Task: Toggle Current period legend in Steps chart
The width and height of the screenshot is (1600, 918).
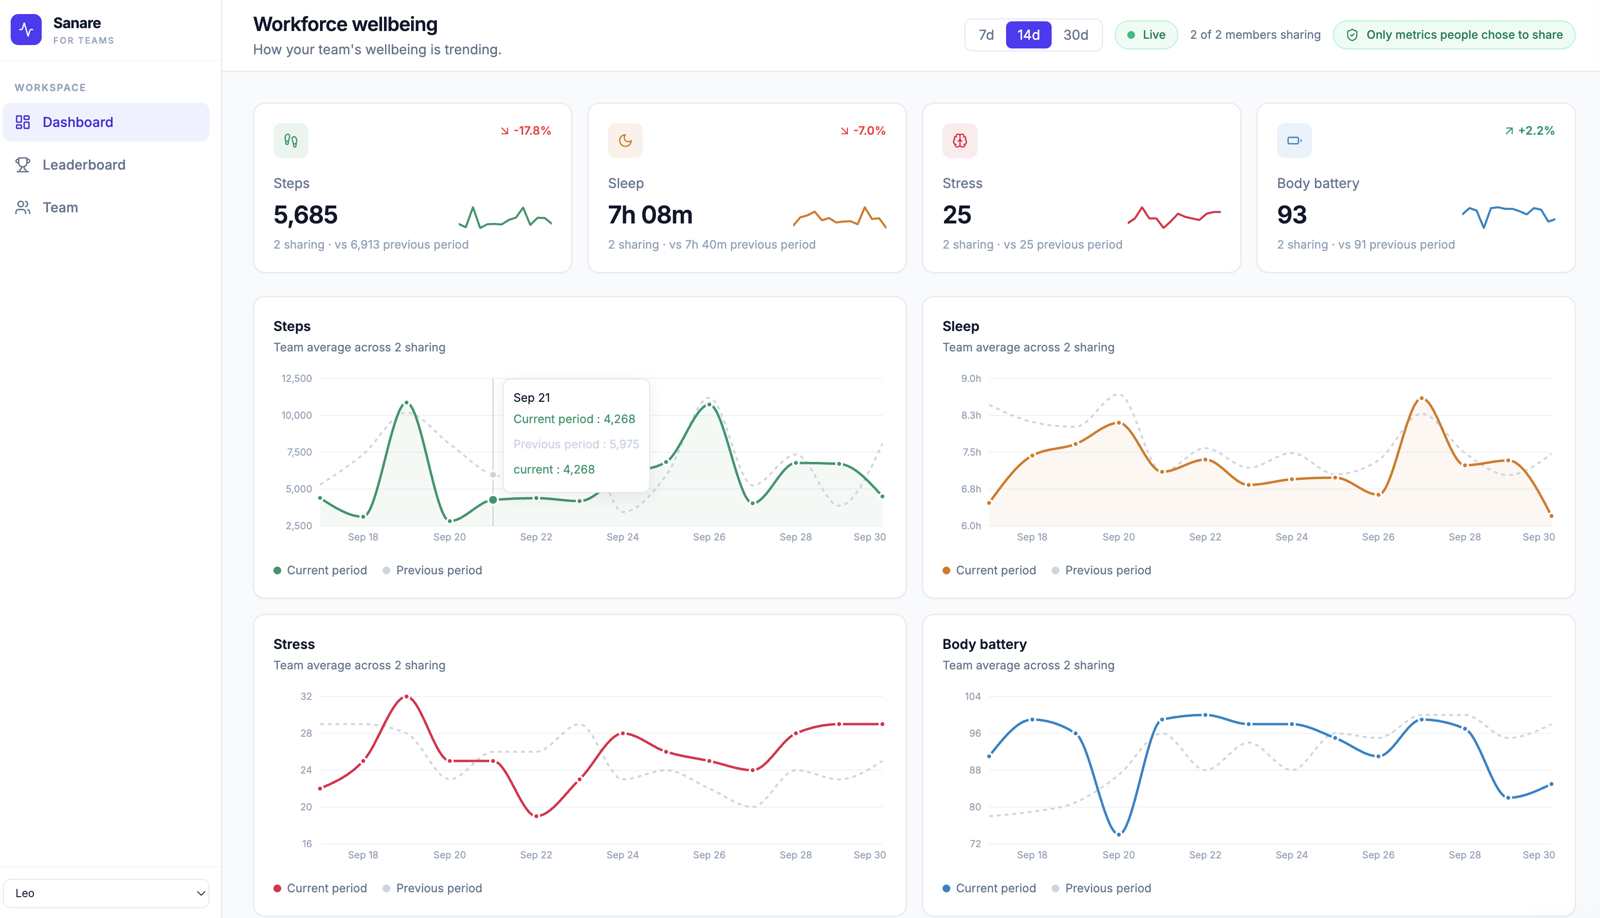Action: (x=320, y=570)
